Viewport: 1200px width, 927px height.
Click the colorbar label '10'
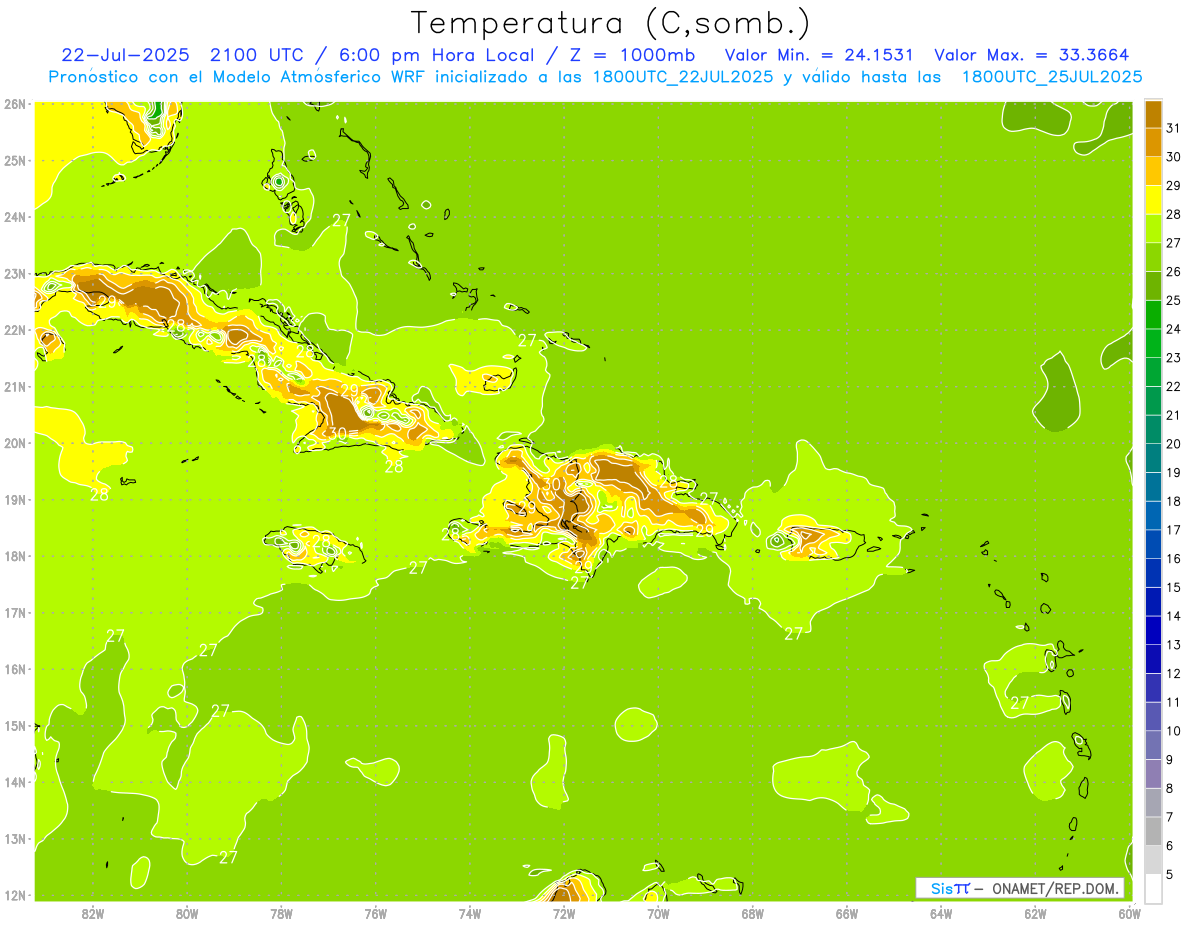(x=1173, y=731)
